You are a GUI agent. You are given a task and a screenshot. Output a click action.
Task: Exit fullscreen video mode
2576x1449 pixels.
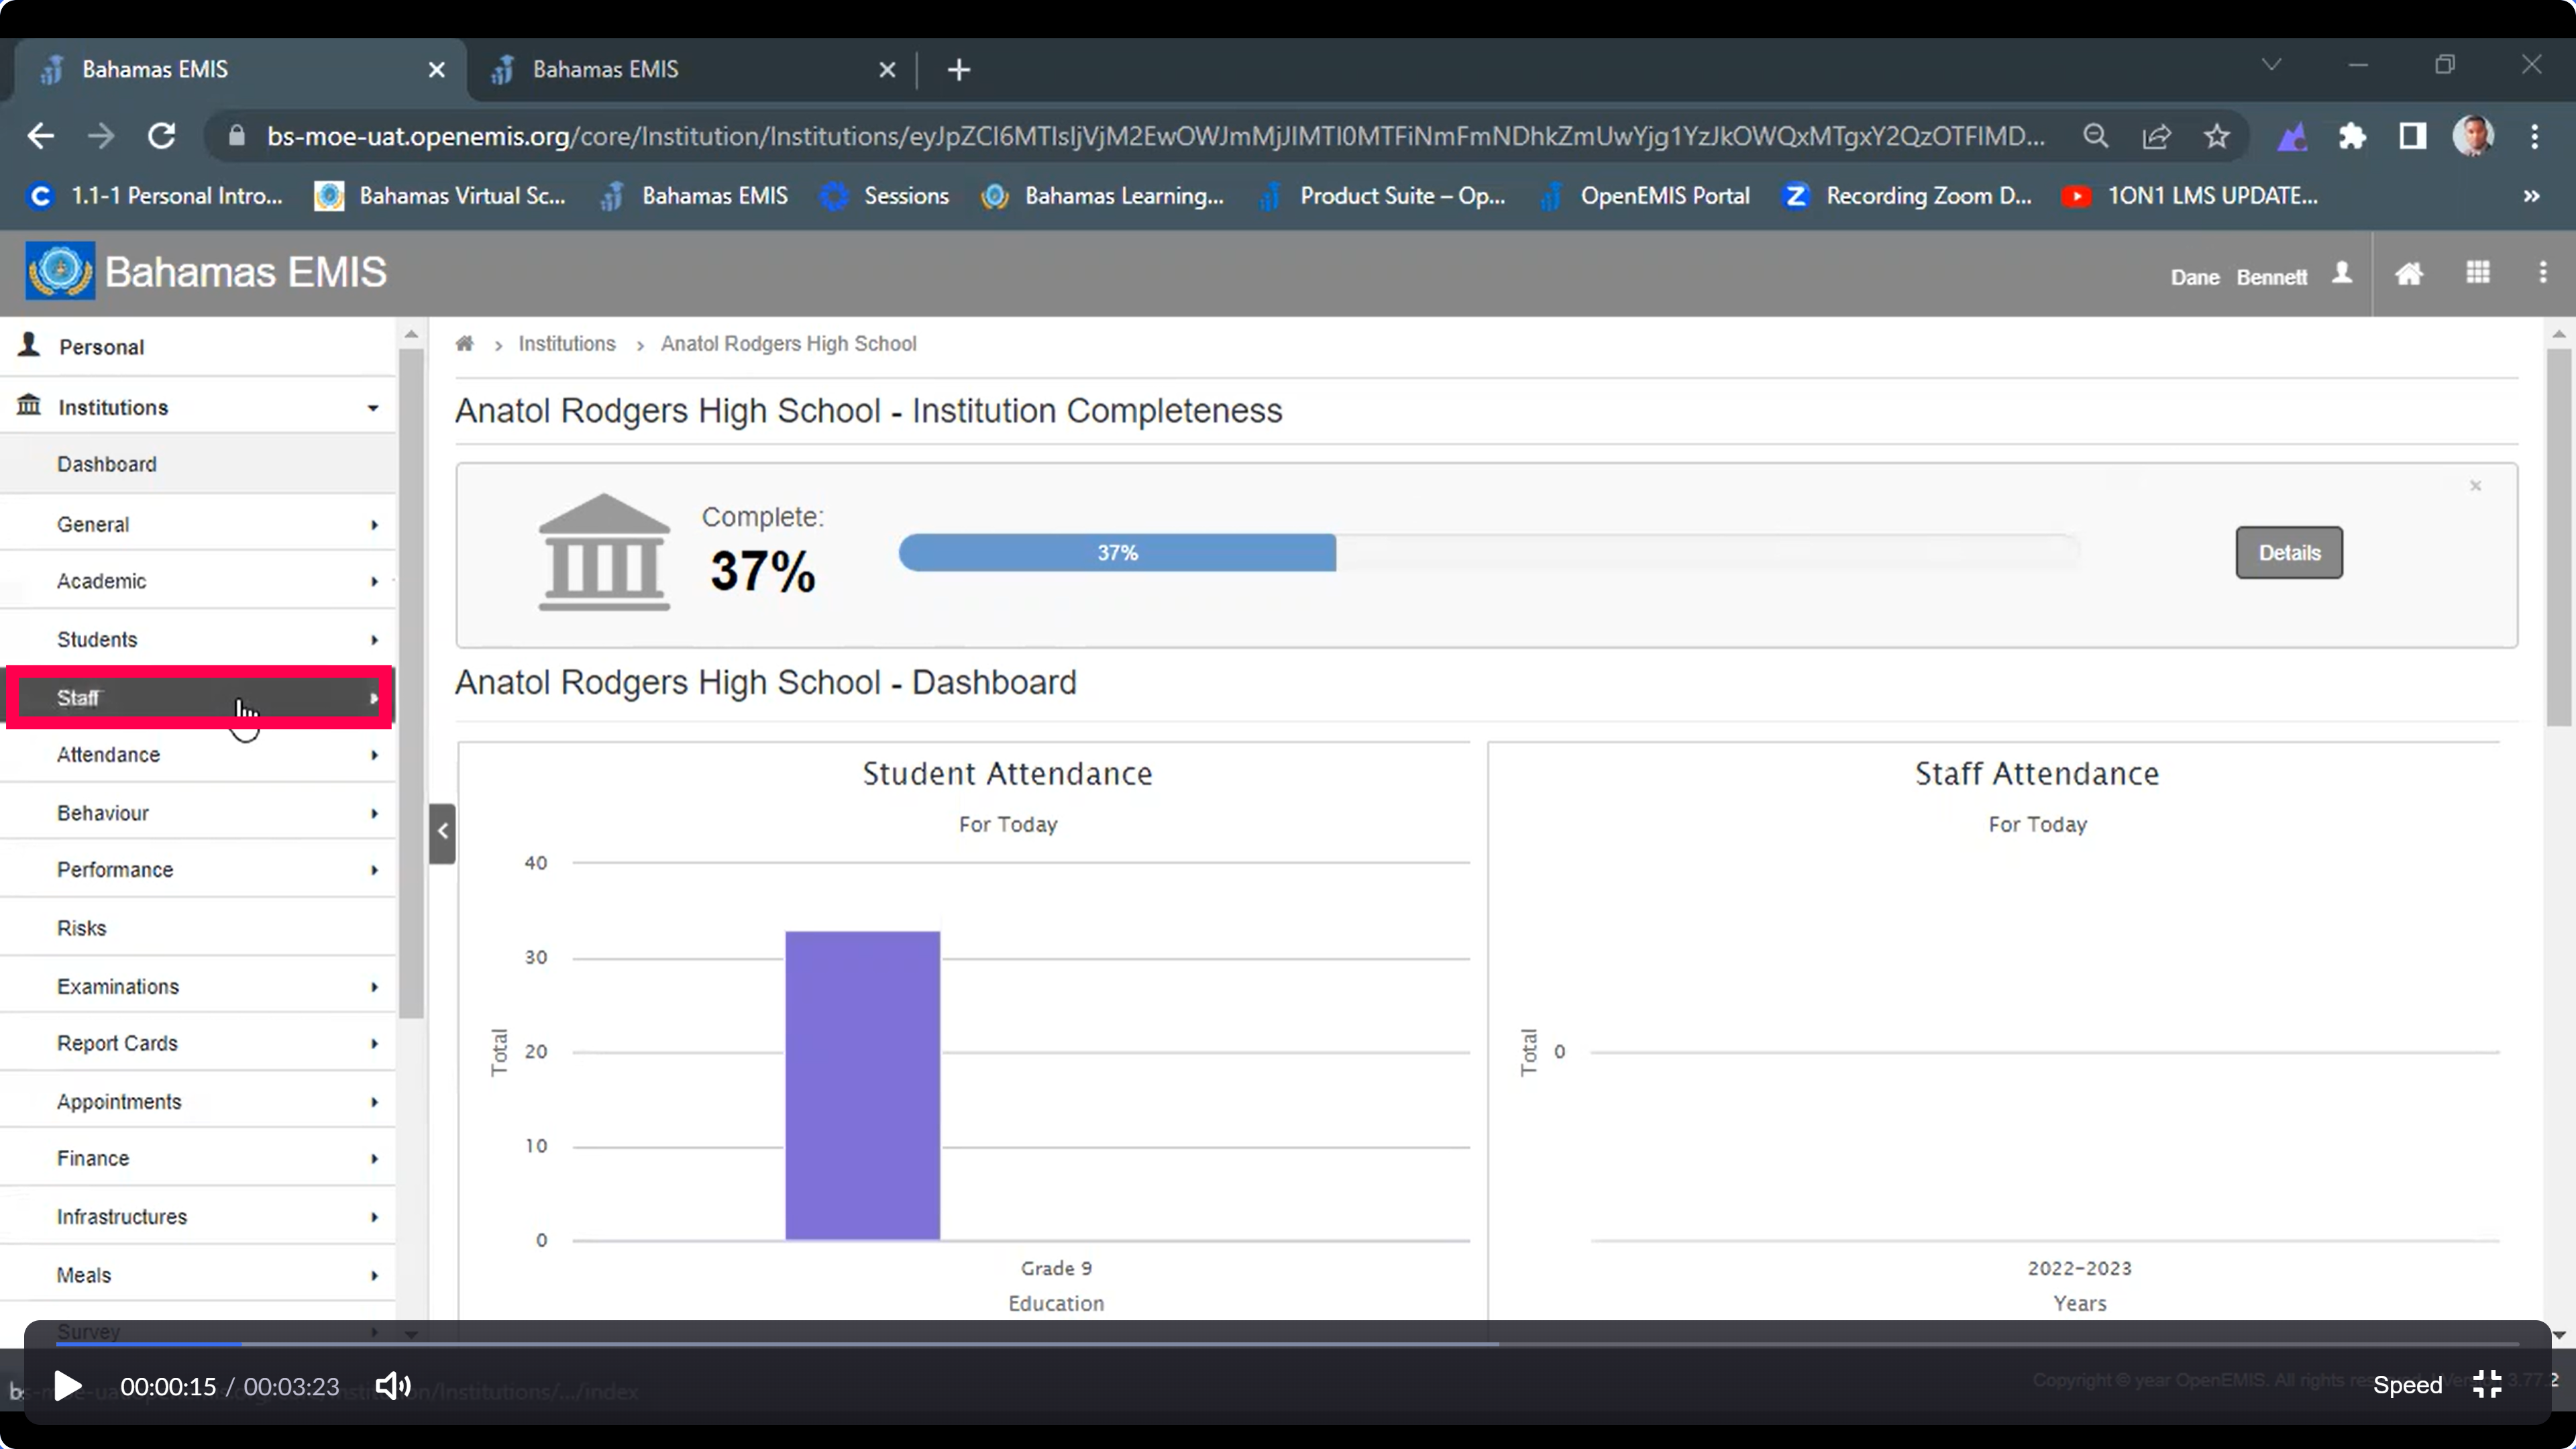click(2487, 1384)
